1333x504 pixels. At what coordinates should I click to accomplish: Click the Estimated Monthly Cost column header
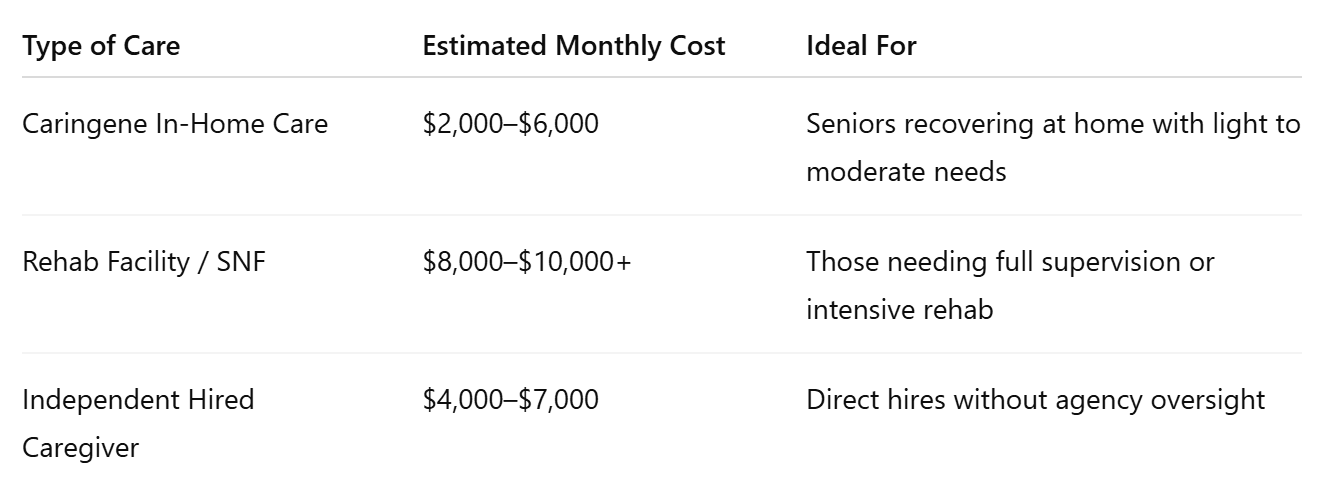[x=574, y=46]
